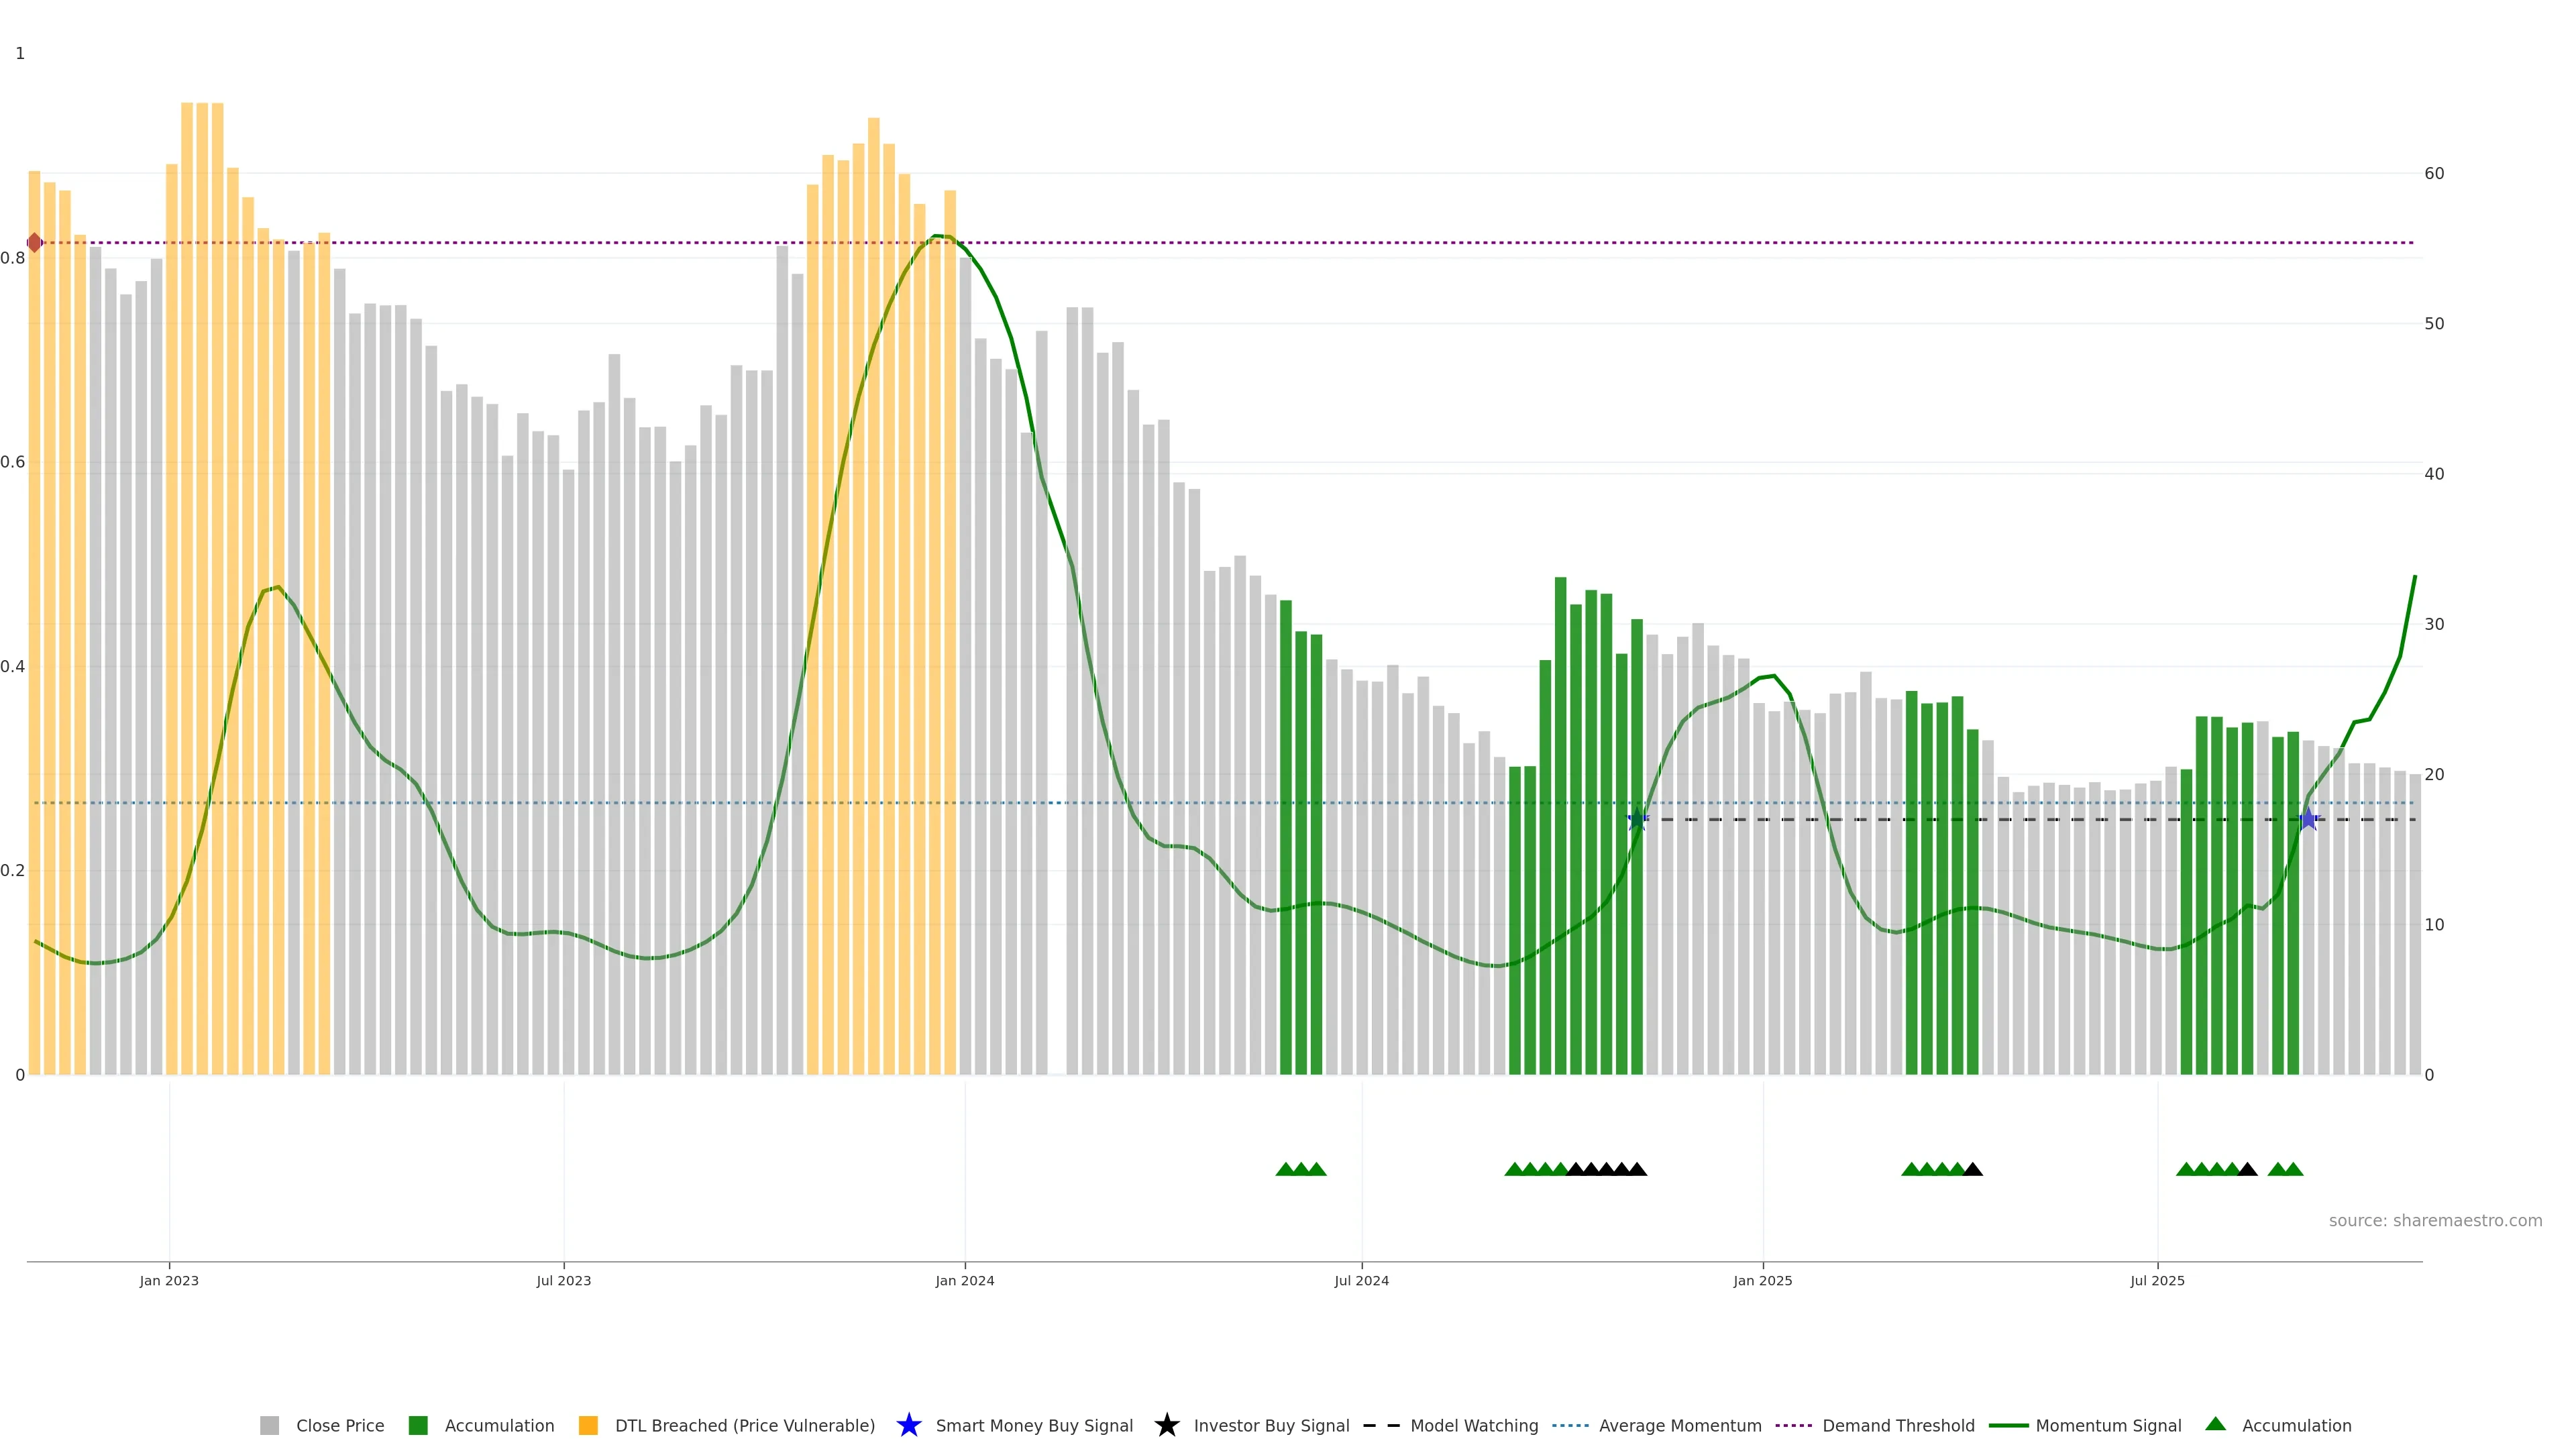Image resolution: width=2576 pixels, height=1449 pixels.
Task: Click the green Accumulation triangle legend icon
Action: tap(2215, 1424)
